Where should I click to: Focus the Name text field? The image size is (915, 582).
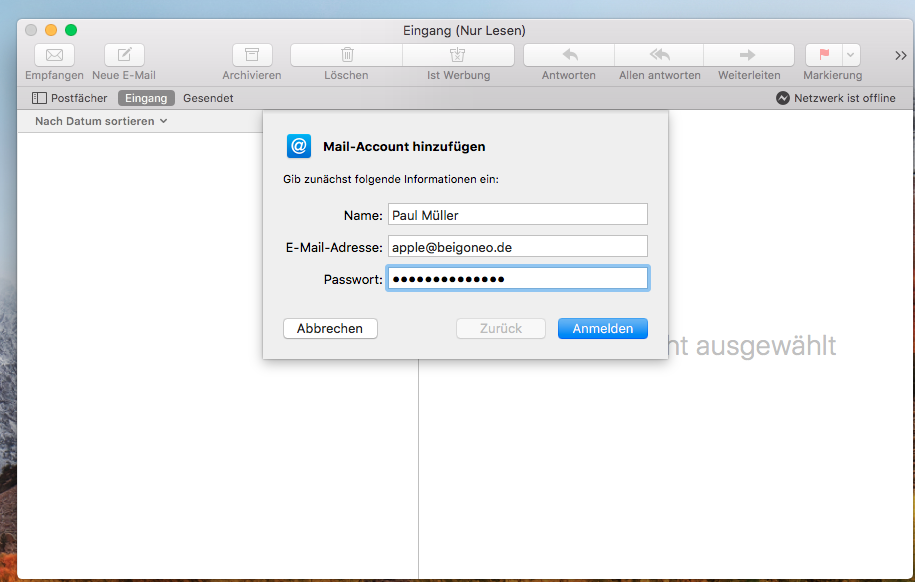point(517,214)
